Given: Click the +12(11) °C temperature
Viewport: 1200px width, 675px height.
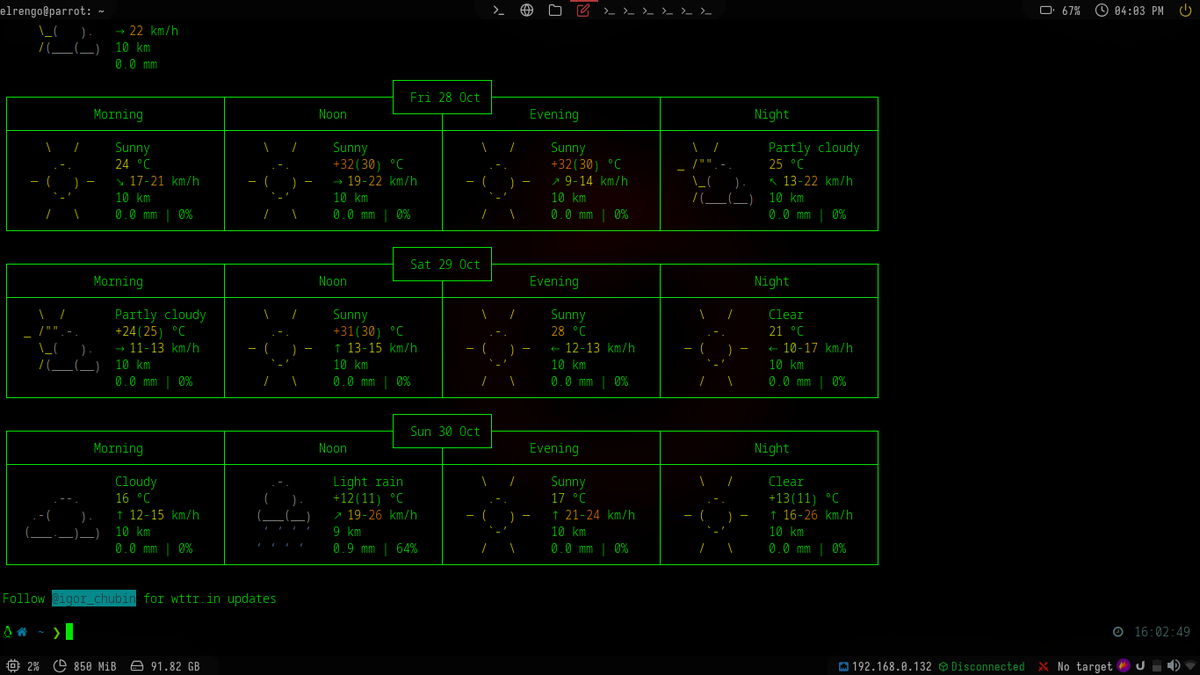Looking at the screenshot, I should tap(368, 498).
